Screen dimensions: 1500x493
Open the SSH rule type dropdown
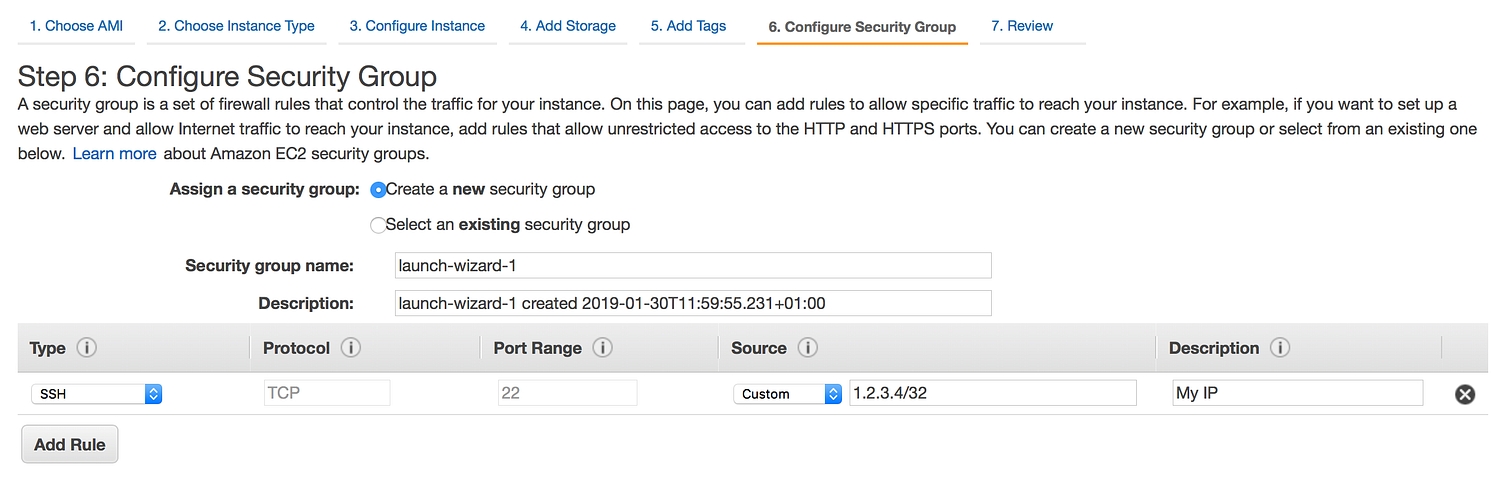click(x=96, y=394)
